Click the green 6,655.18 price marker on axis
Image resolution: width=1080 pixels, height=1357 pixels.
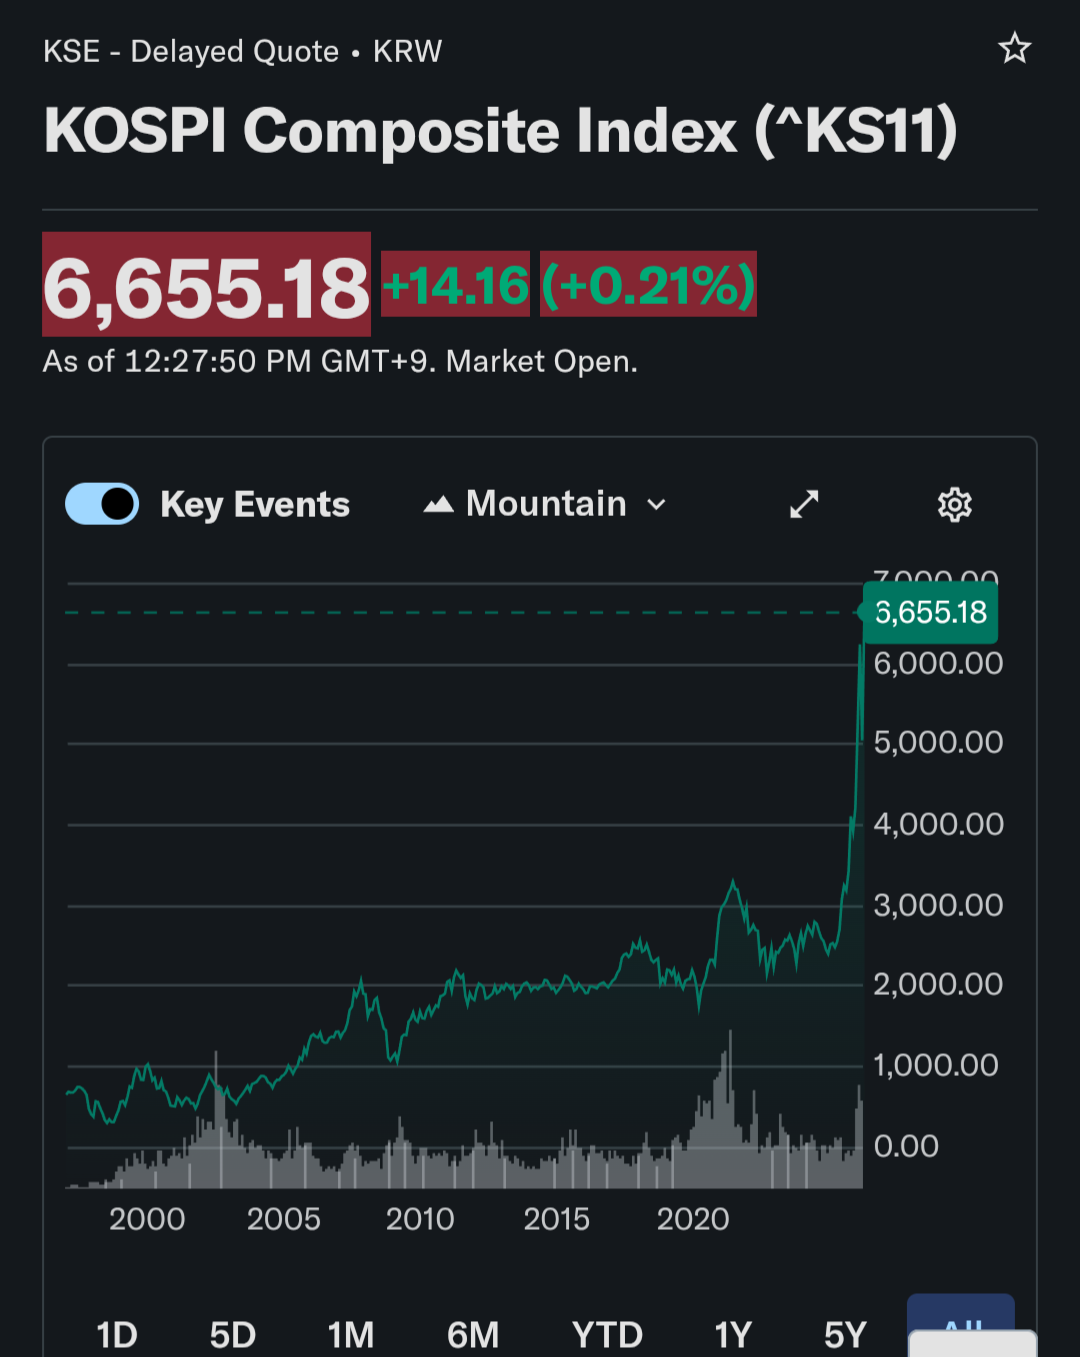(x=930, y=612)
